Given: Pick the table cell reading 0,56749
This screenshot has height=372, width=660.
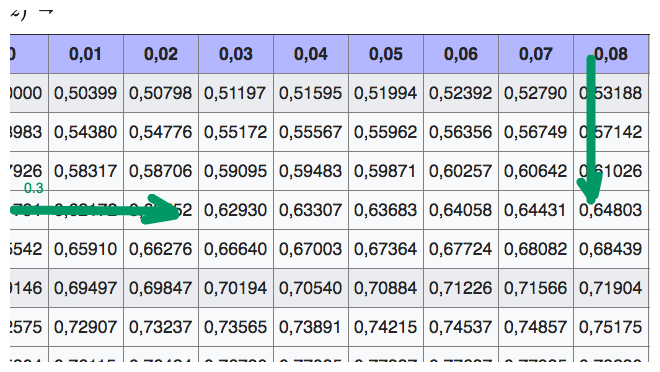Looking at the screenshot, I should (x=535, y=132).
